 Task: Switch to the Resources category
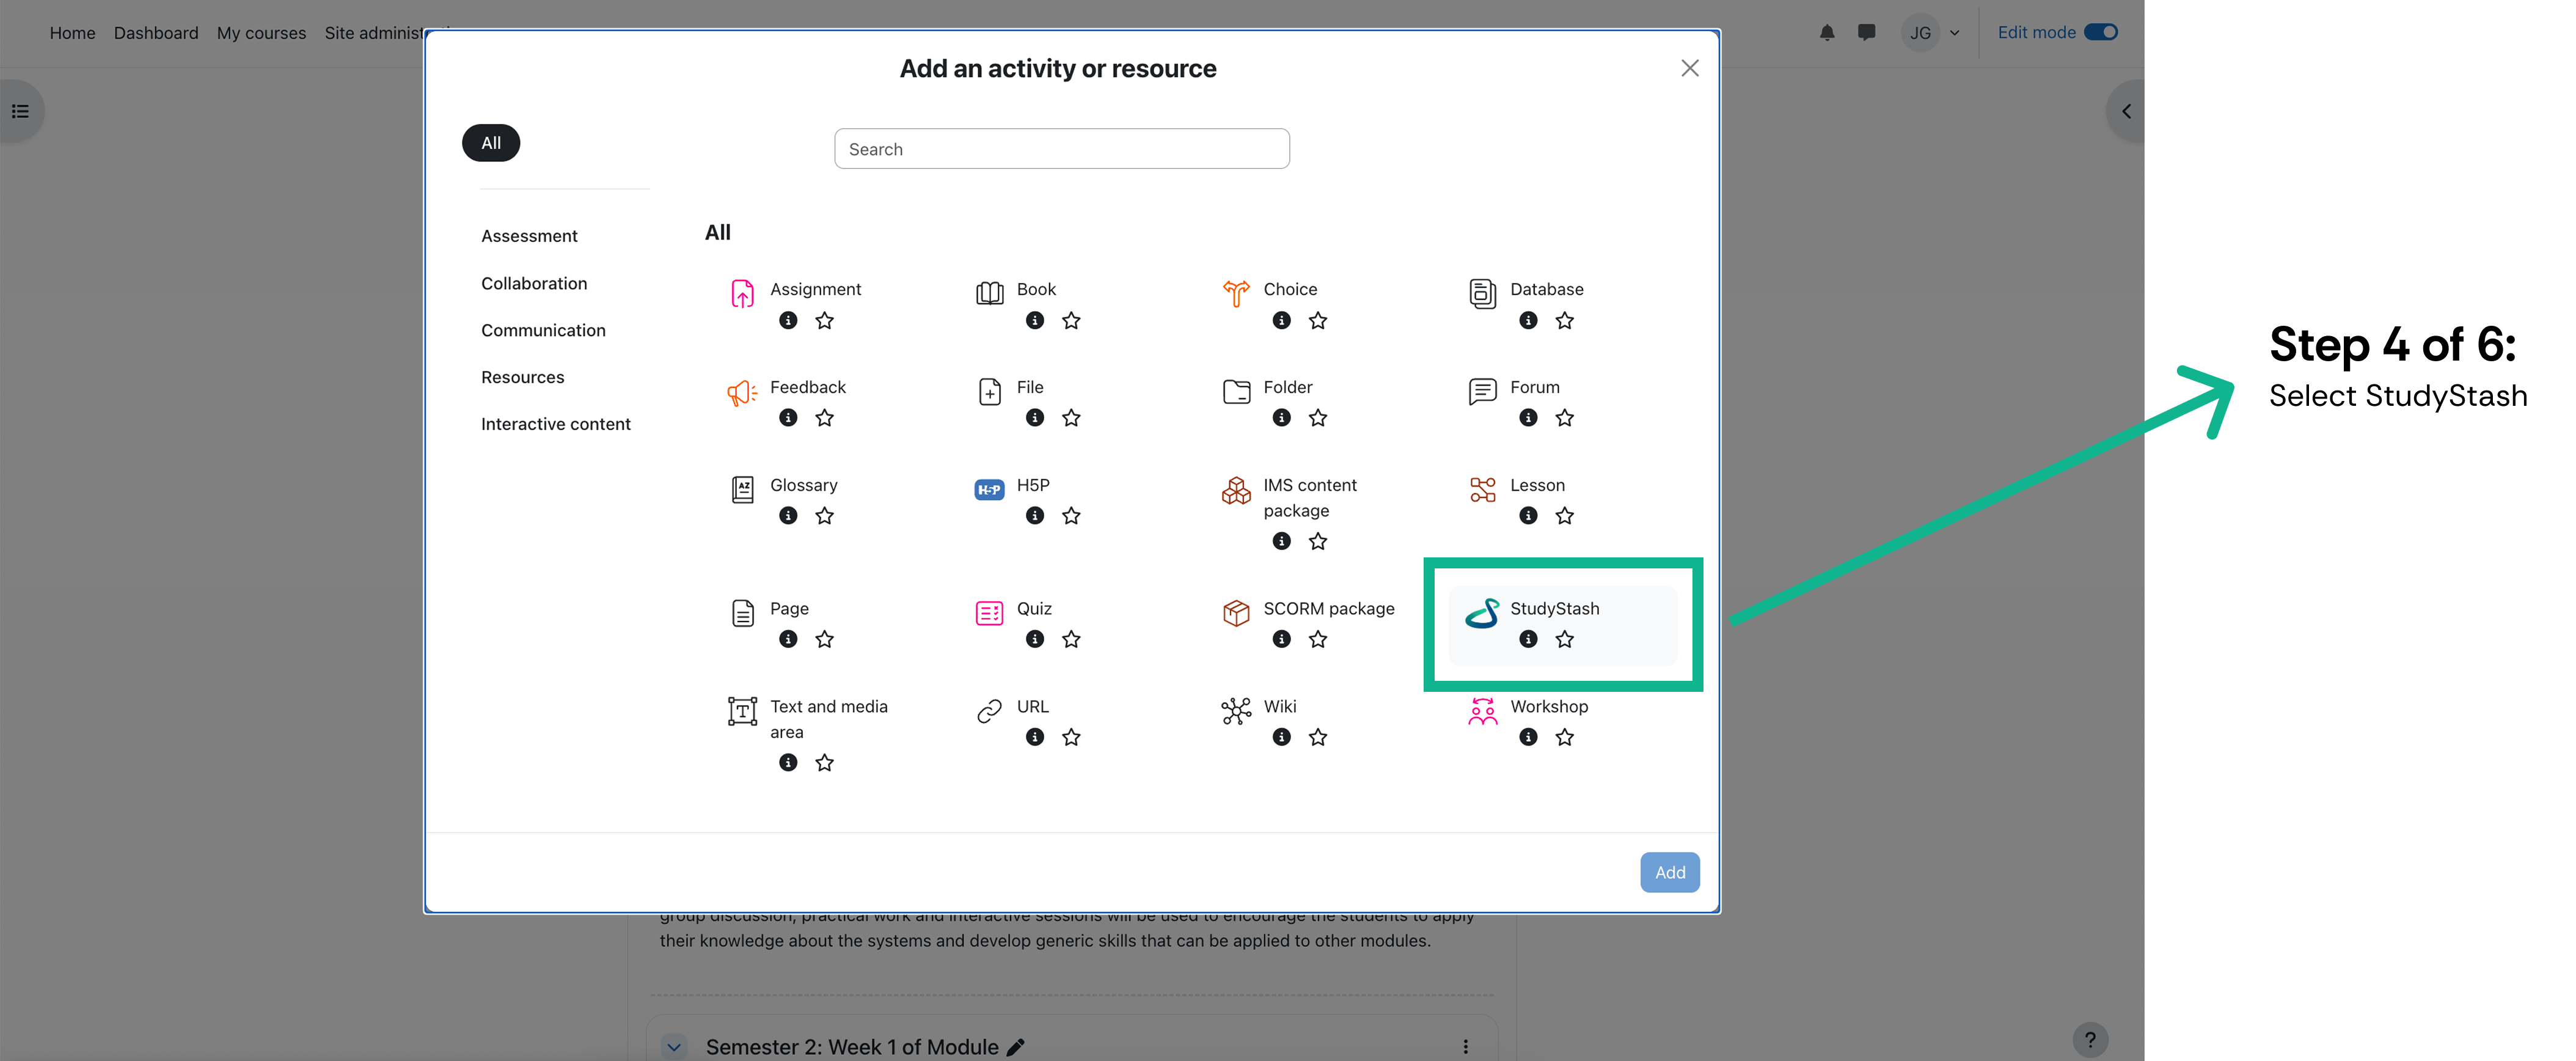(x=522, y=378)
